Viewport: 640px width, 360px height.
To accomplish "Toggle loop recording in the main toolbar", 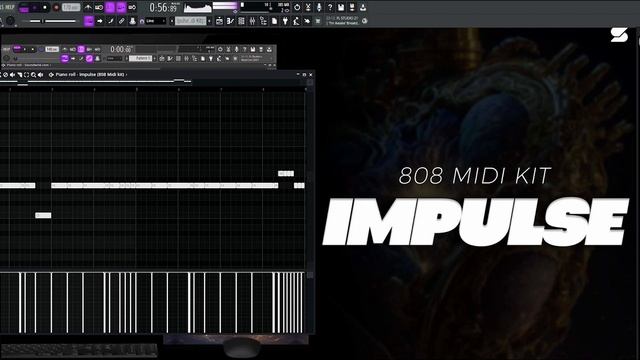I will pyautogui.click(x=132, y=8).
